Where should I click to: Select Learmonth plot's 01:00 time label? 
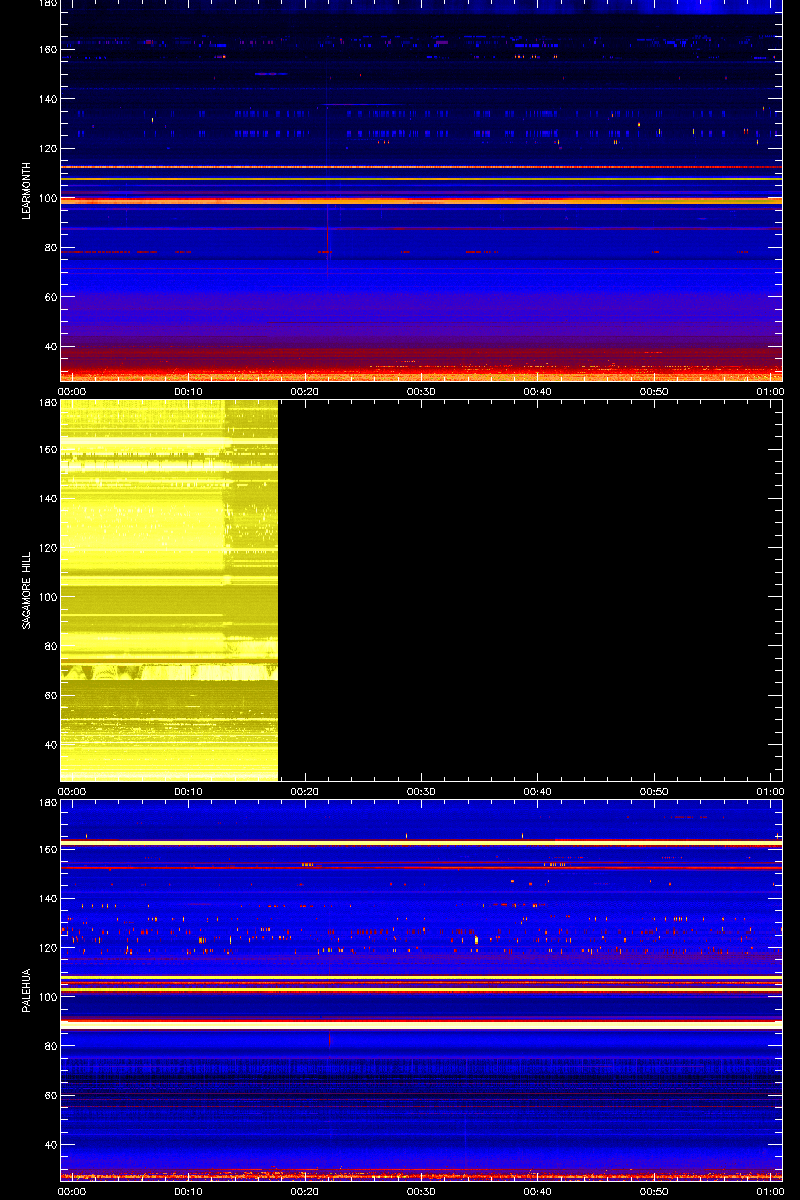[x=770, y=392]
